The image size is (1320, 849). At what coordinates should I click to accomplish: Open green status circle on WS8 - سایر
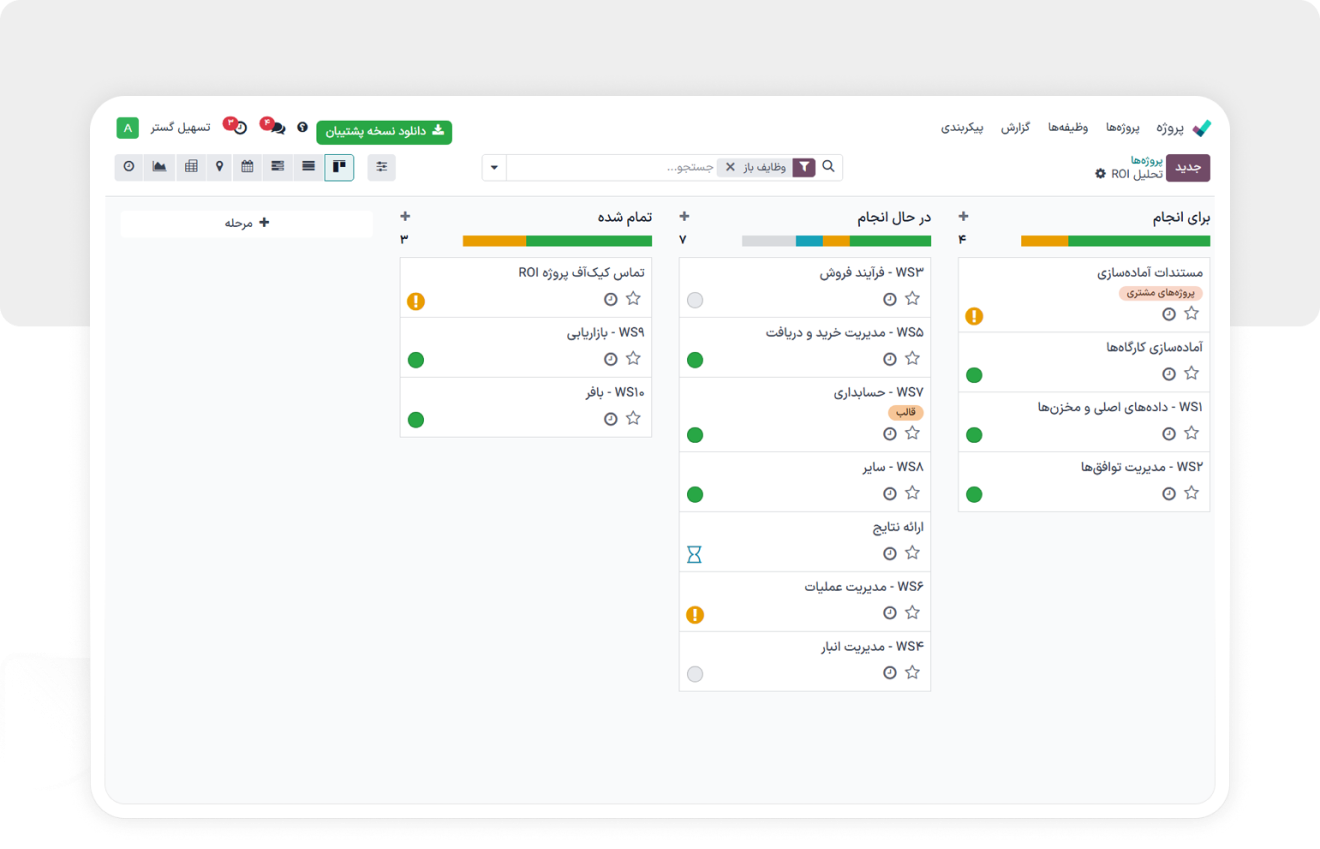pos(695,495)
